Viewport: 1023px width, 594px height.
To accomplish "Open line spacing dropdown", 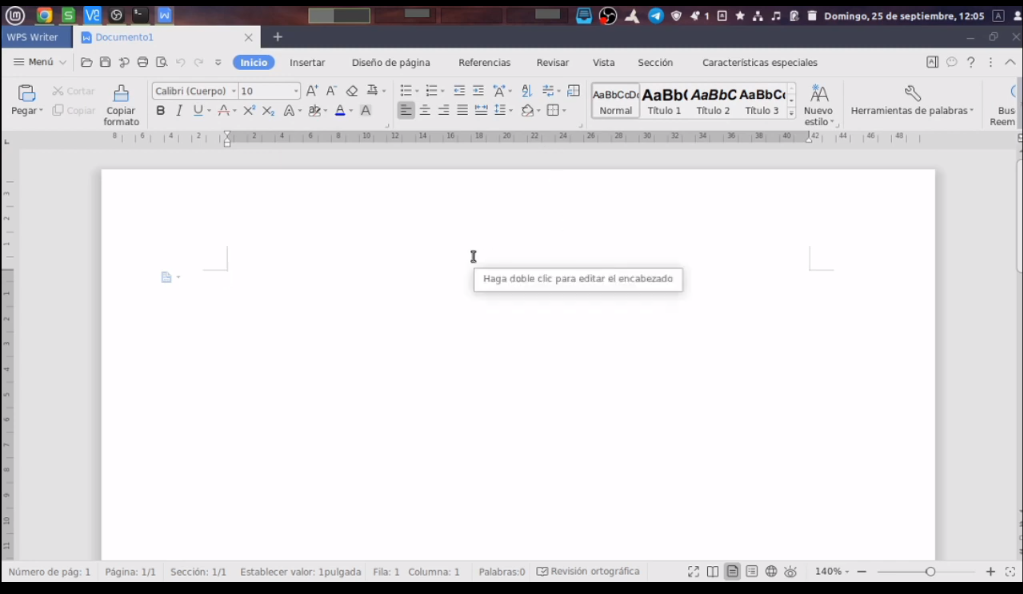I will (x=510, y=111).
